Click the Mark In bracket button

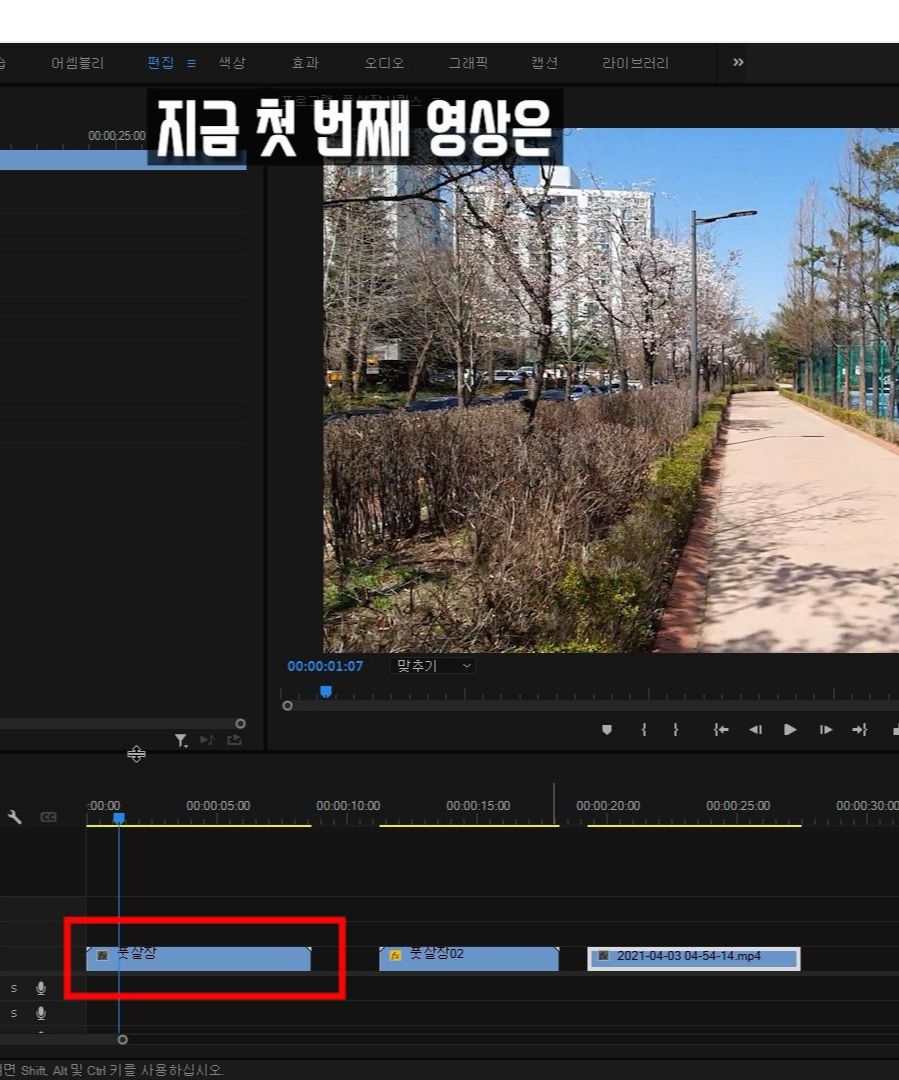click(644, 729)
